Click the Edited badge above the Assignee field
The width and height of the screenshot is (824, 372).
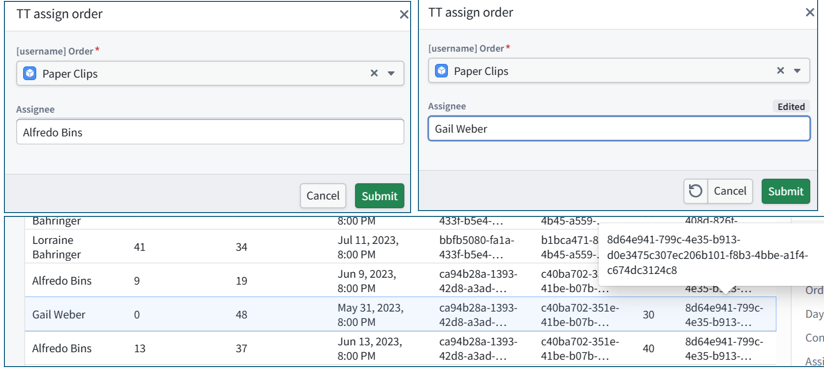[x=791, y=107]
